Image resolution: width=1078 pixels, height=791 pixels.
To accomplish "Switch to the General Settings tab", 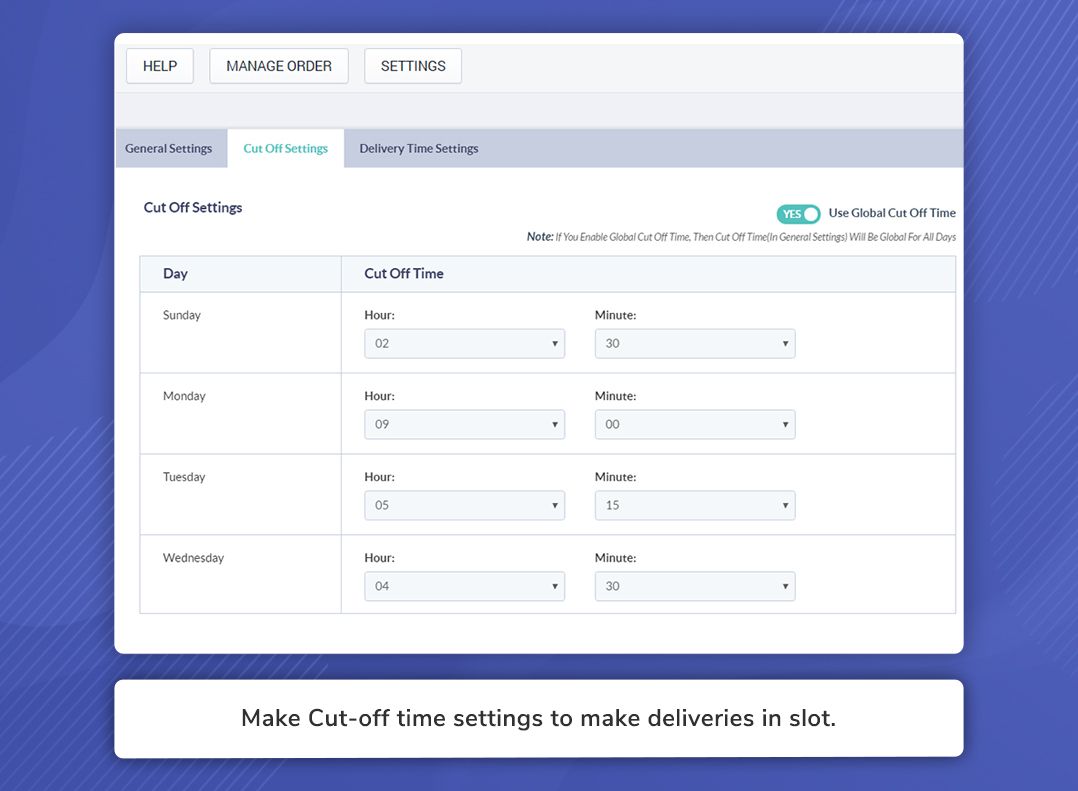I will pos(169,147).
